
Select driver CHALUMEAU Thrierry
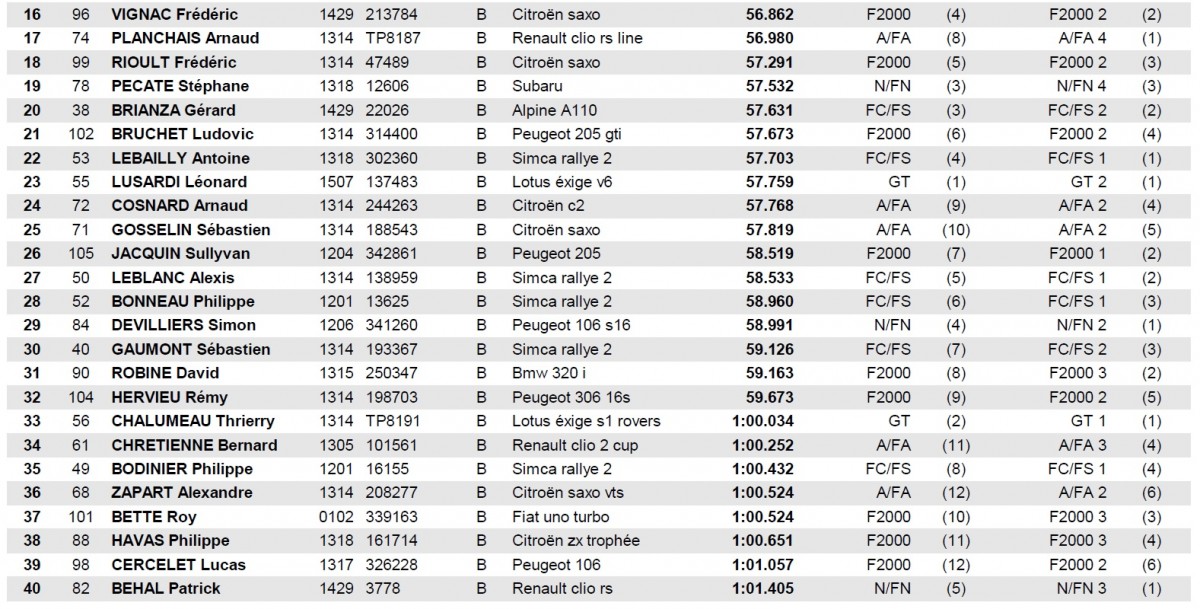pos(193,421)
